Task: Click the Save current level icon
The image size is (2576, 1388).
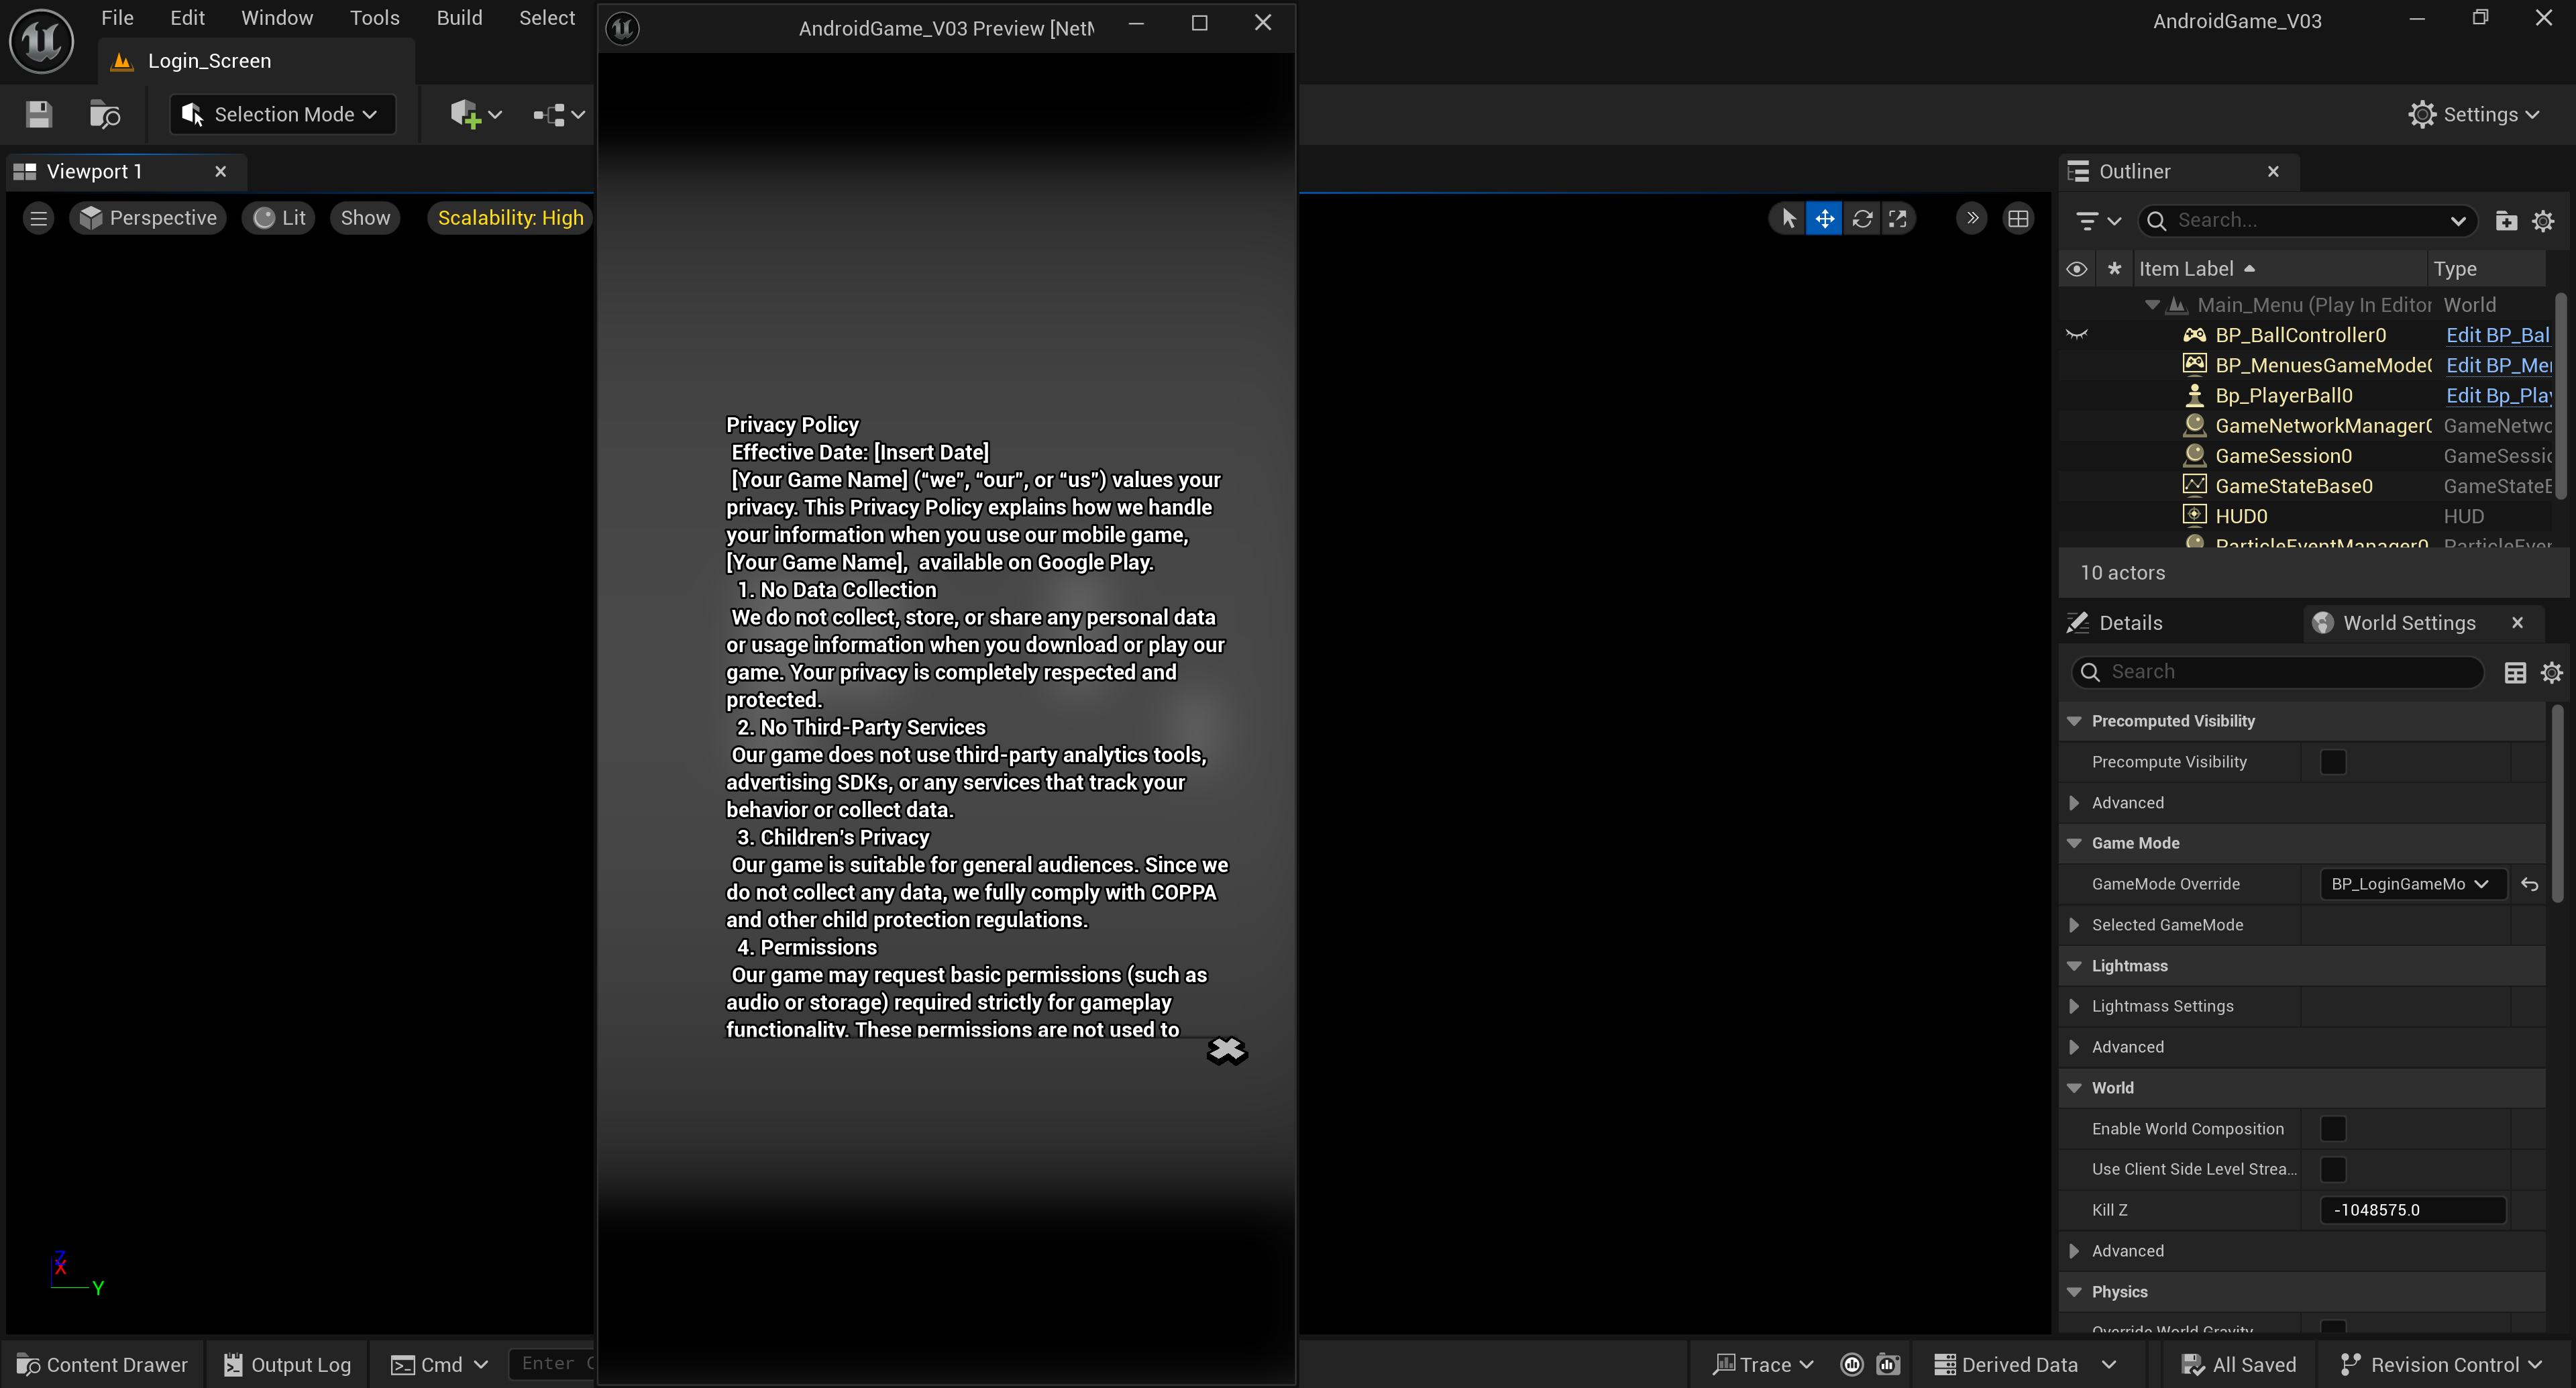Action: coord(39,114)
